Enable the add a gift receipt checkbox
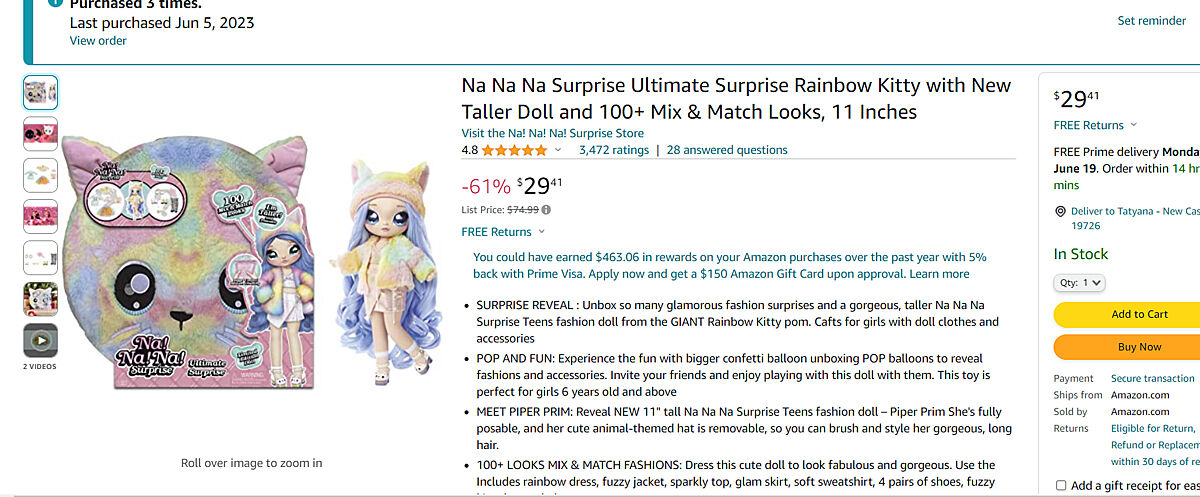1200x497 pixels. [x=1061, y=485]
